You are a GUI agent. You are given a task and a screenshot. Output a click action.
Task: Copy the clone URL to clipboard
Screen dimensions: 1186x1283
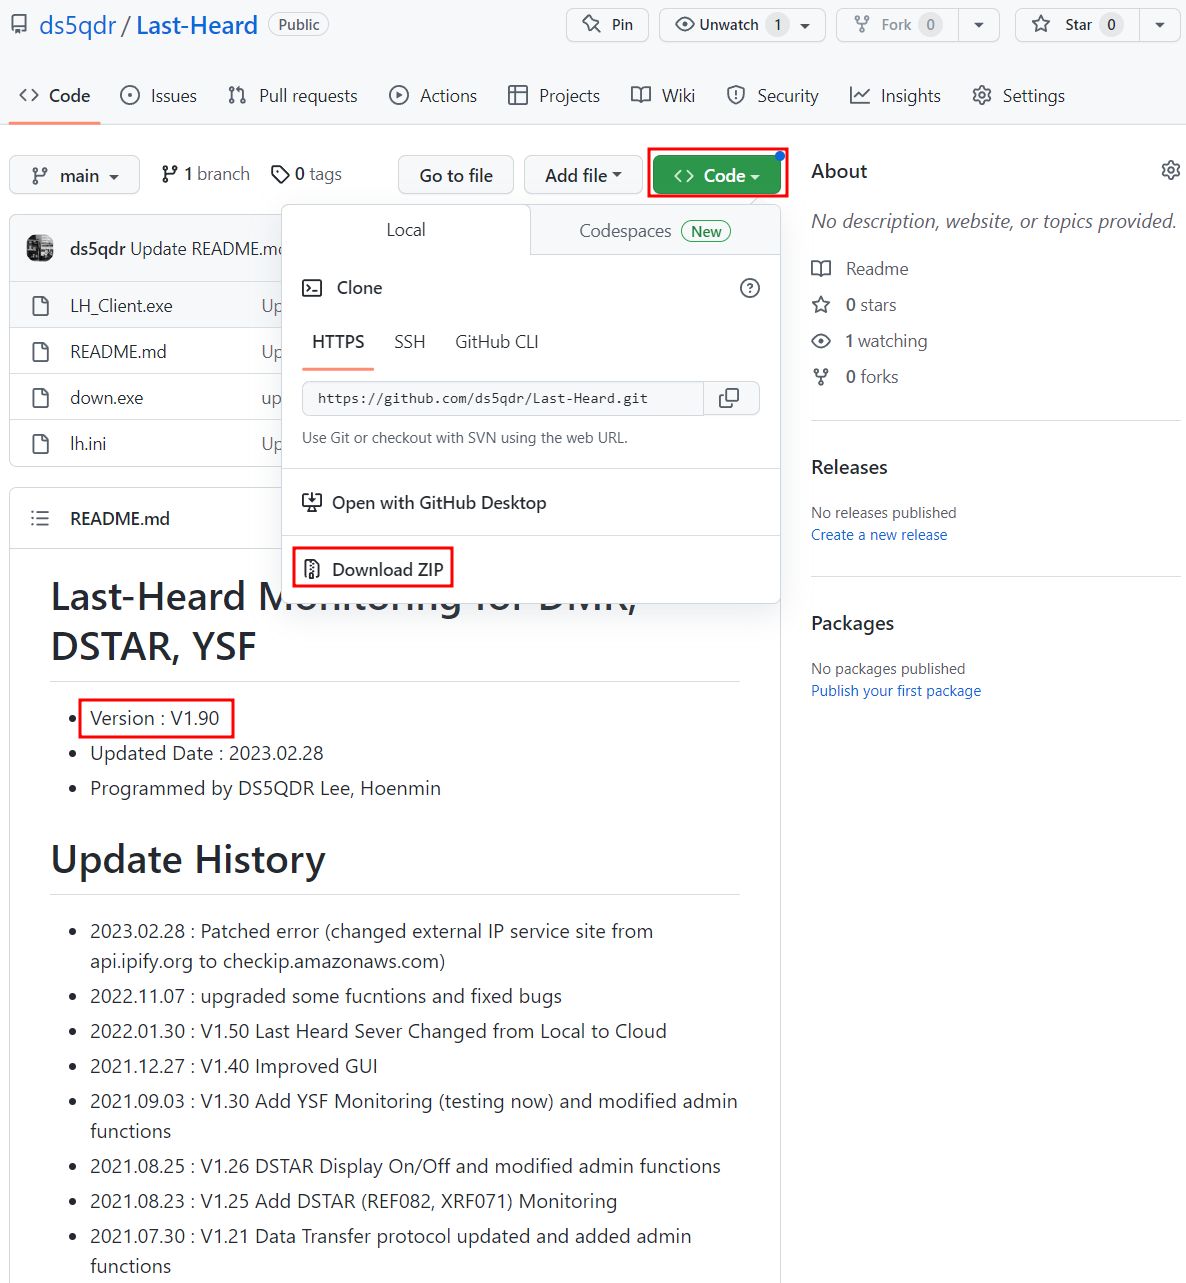tap(731, 398)
